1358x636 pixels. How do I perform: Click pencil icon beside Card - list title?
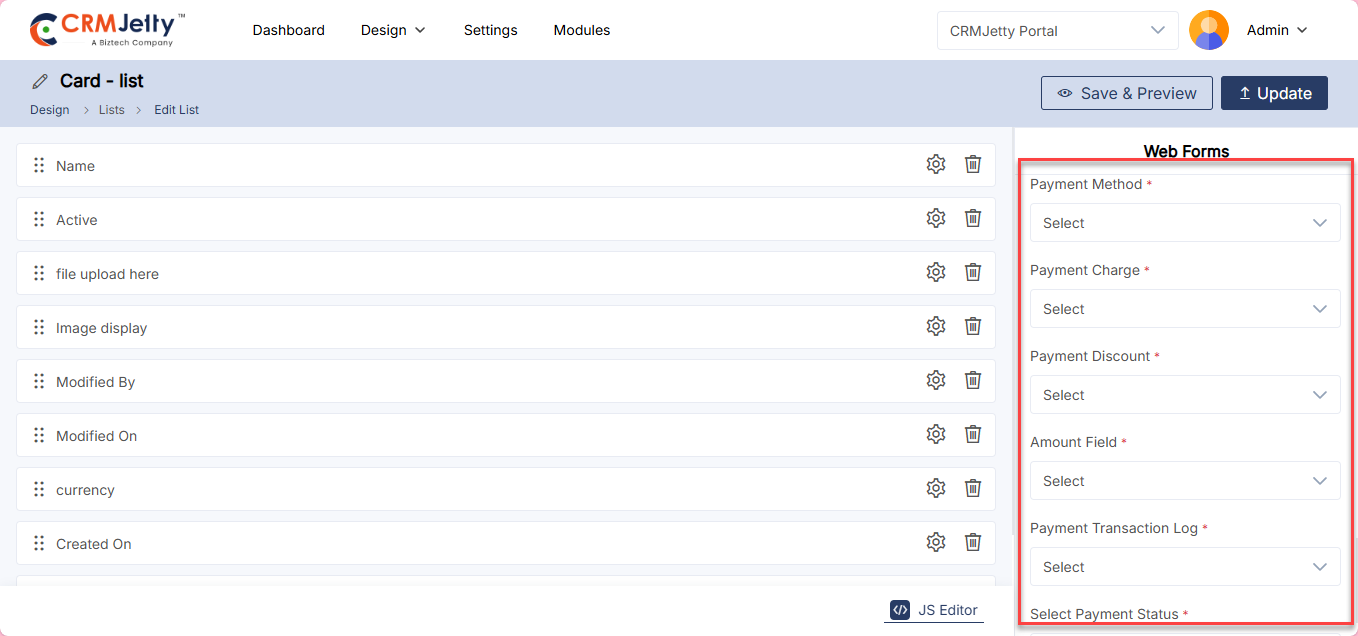point(40,81)
